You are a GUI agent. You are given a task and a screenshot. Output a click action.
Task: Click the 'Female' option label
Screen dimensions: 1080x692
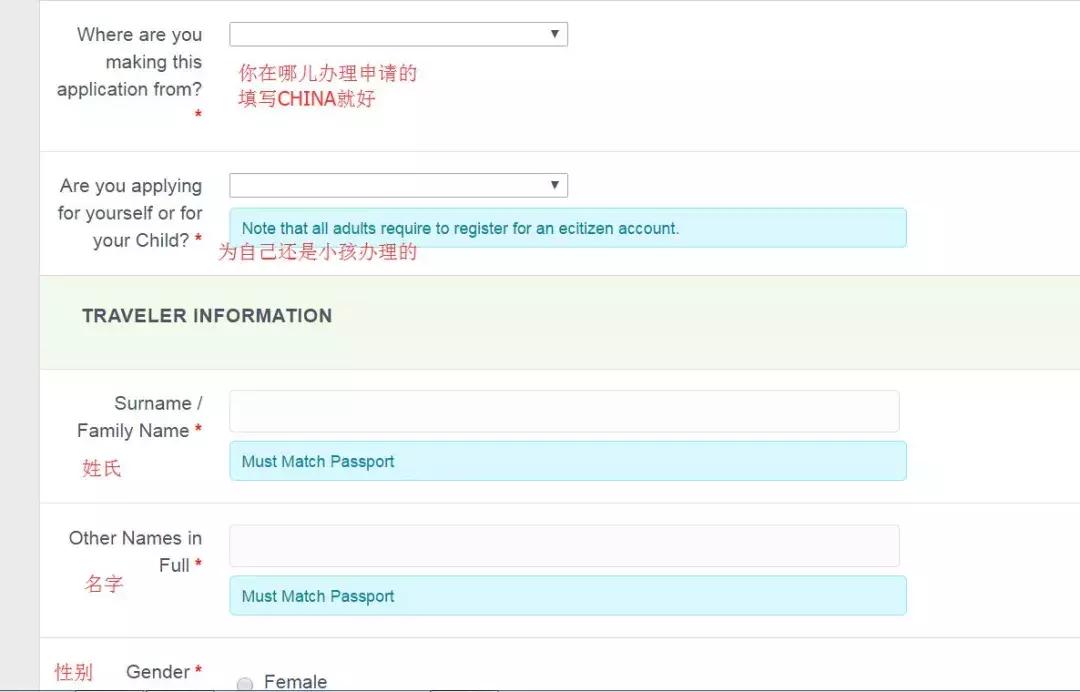point(295,682)
